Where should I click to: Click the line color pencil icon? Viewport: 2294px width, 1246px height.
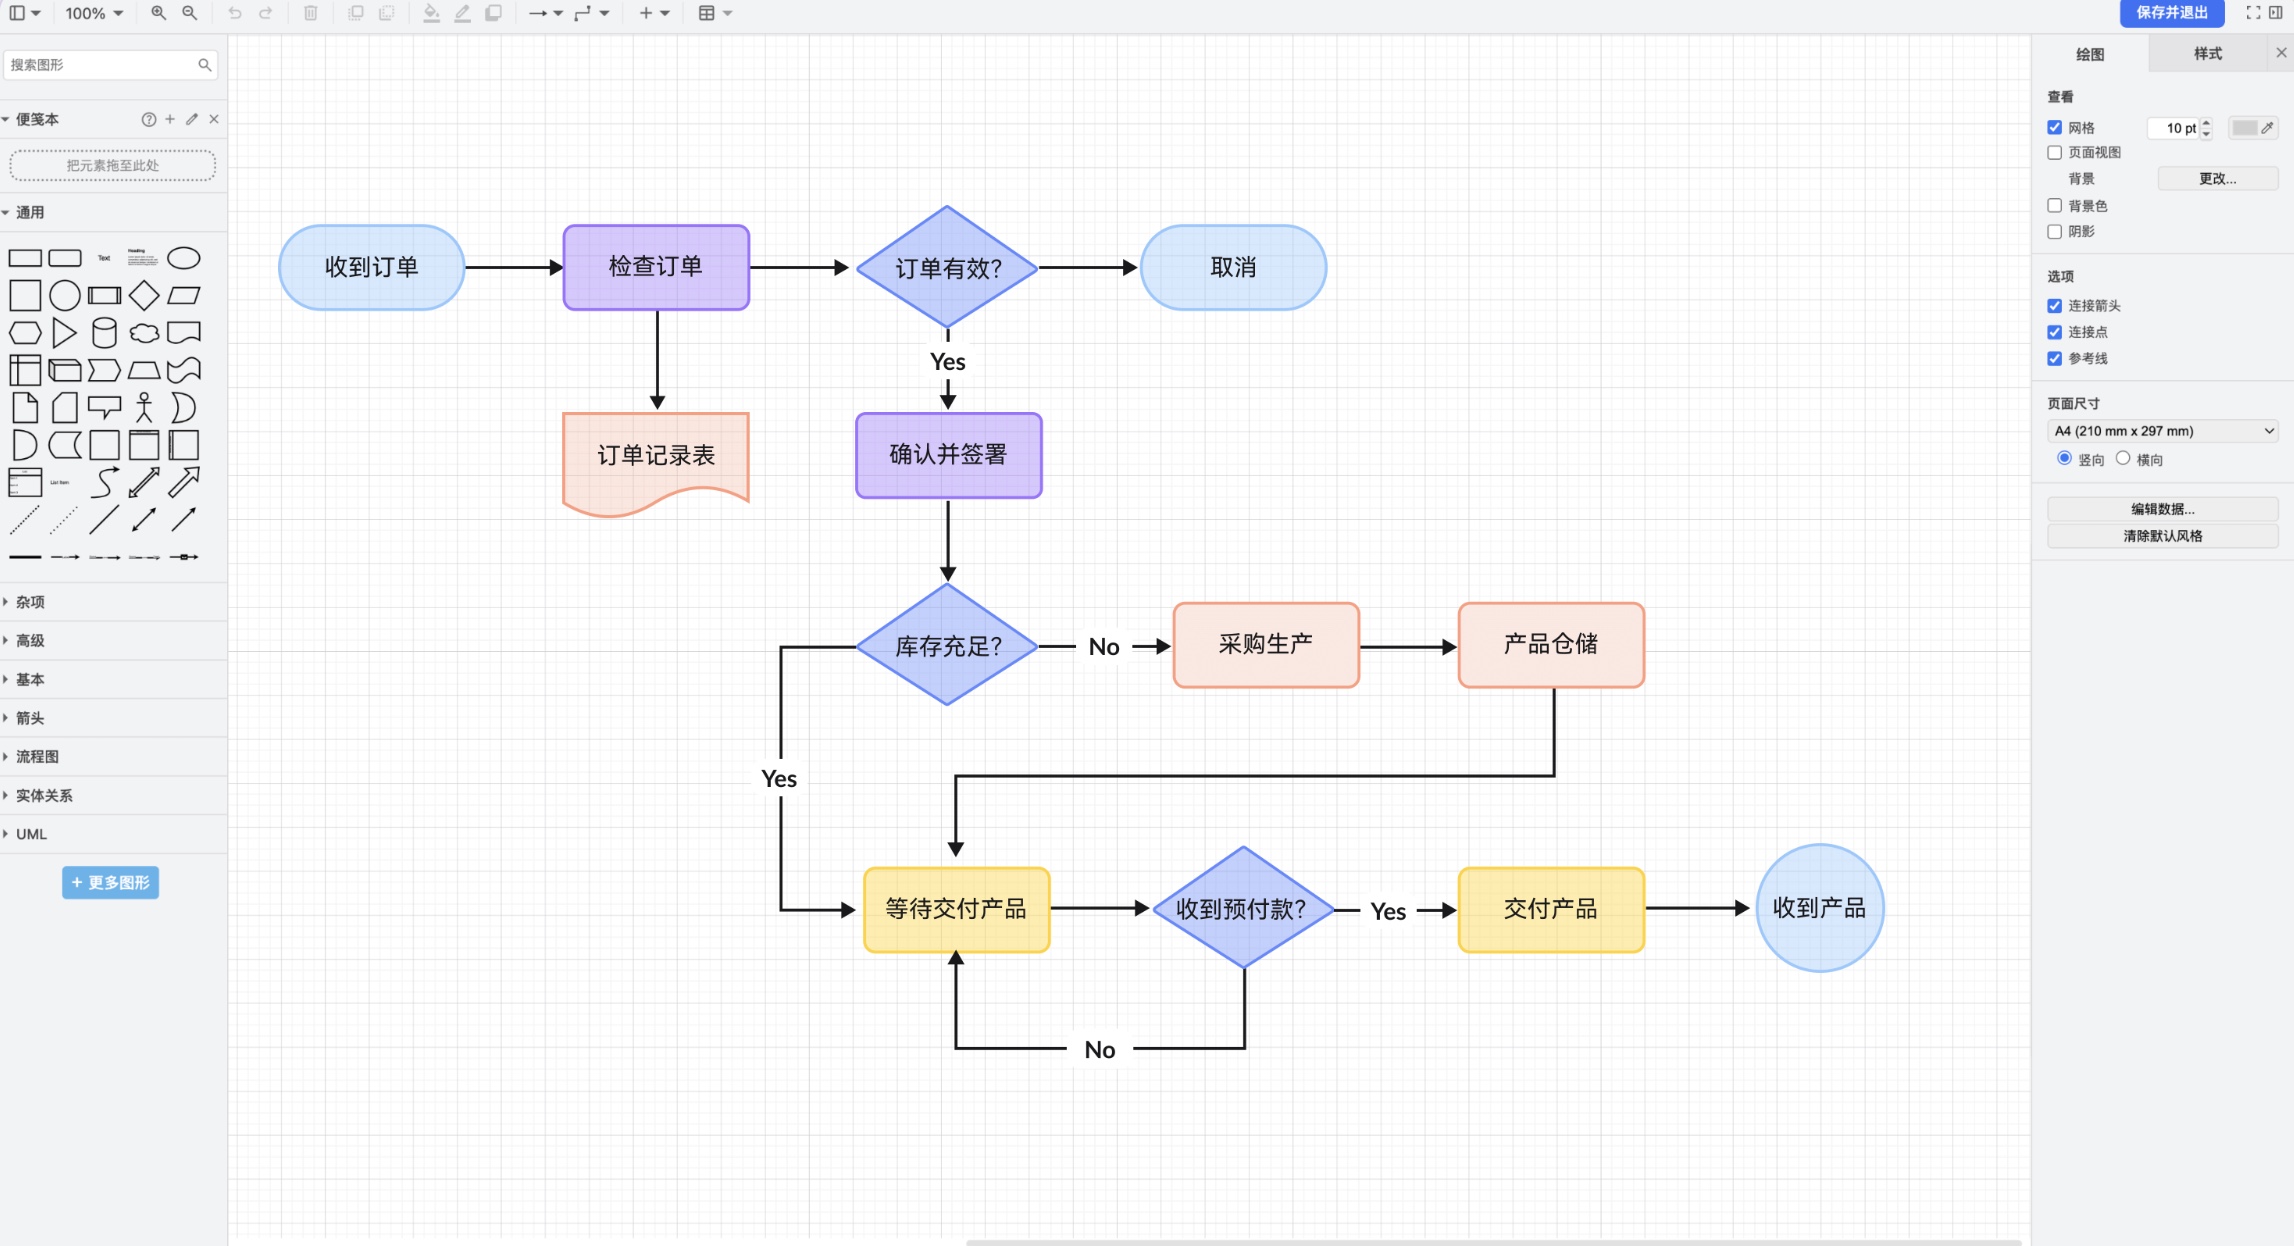pyautogui.click(x=462, y=13)
